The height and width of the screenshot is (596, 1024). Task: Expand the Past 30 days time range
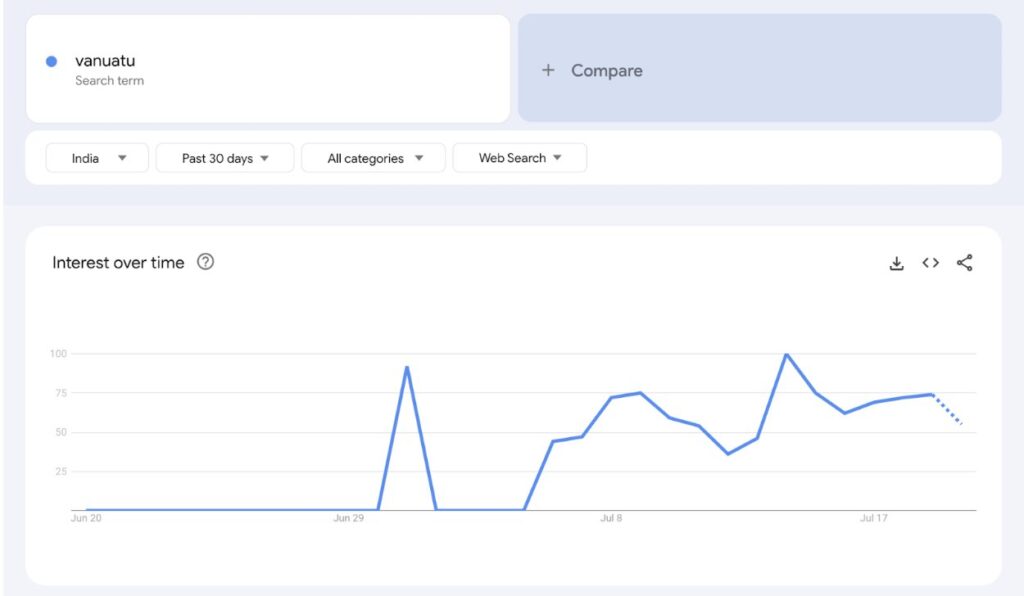tap(225, 158)
